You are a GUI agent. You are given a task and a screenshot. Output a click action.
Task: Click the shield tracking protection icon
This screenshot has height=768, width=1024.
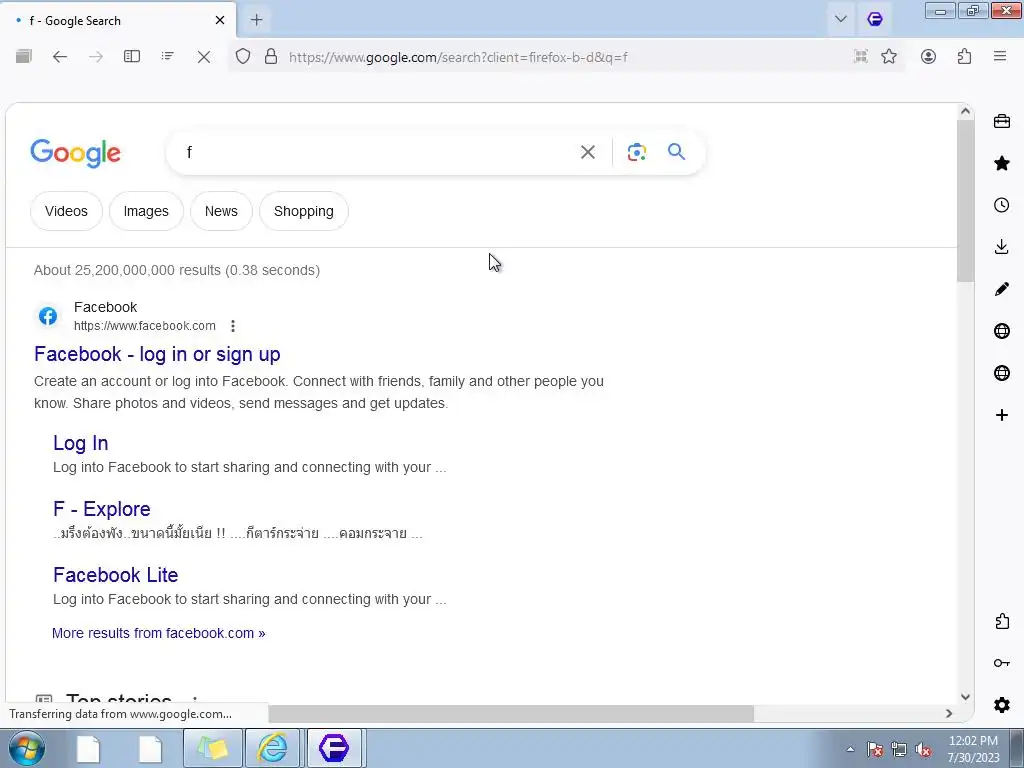(243, 57)
